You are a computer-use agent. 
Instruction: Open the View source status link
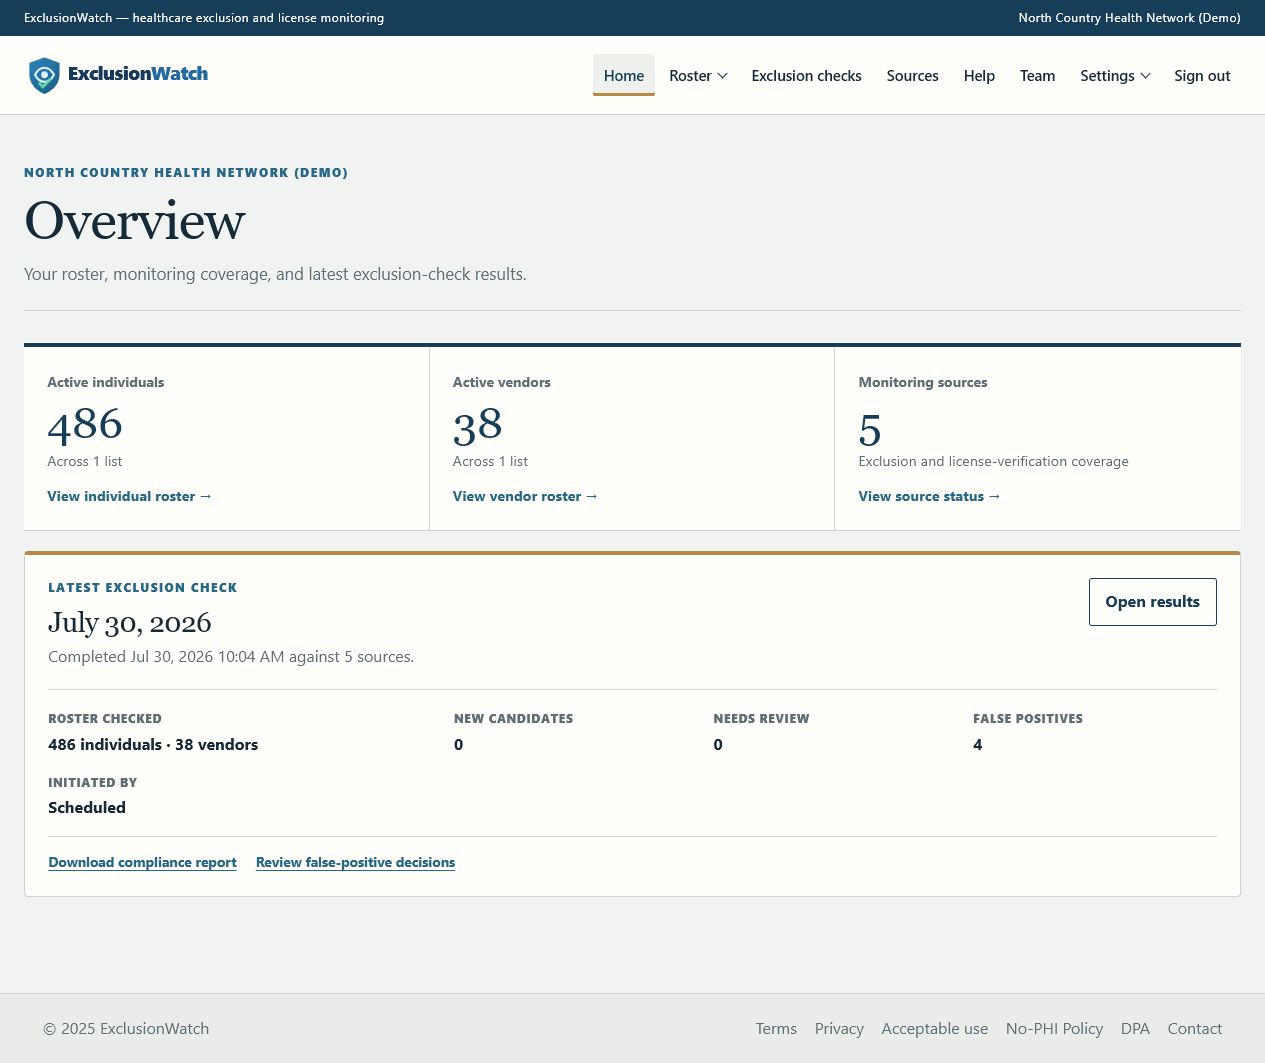coord(929,496)
